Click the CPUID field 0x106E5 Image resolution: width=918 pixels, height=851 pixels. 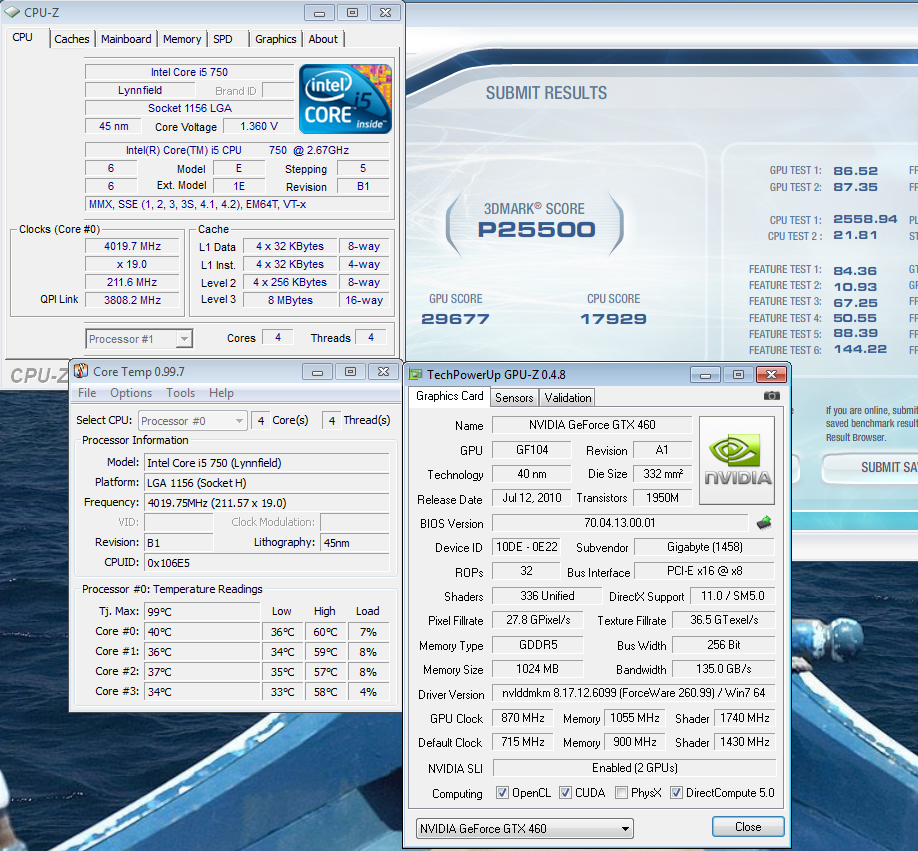266,563
